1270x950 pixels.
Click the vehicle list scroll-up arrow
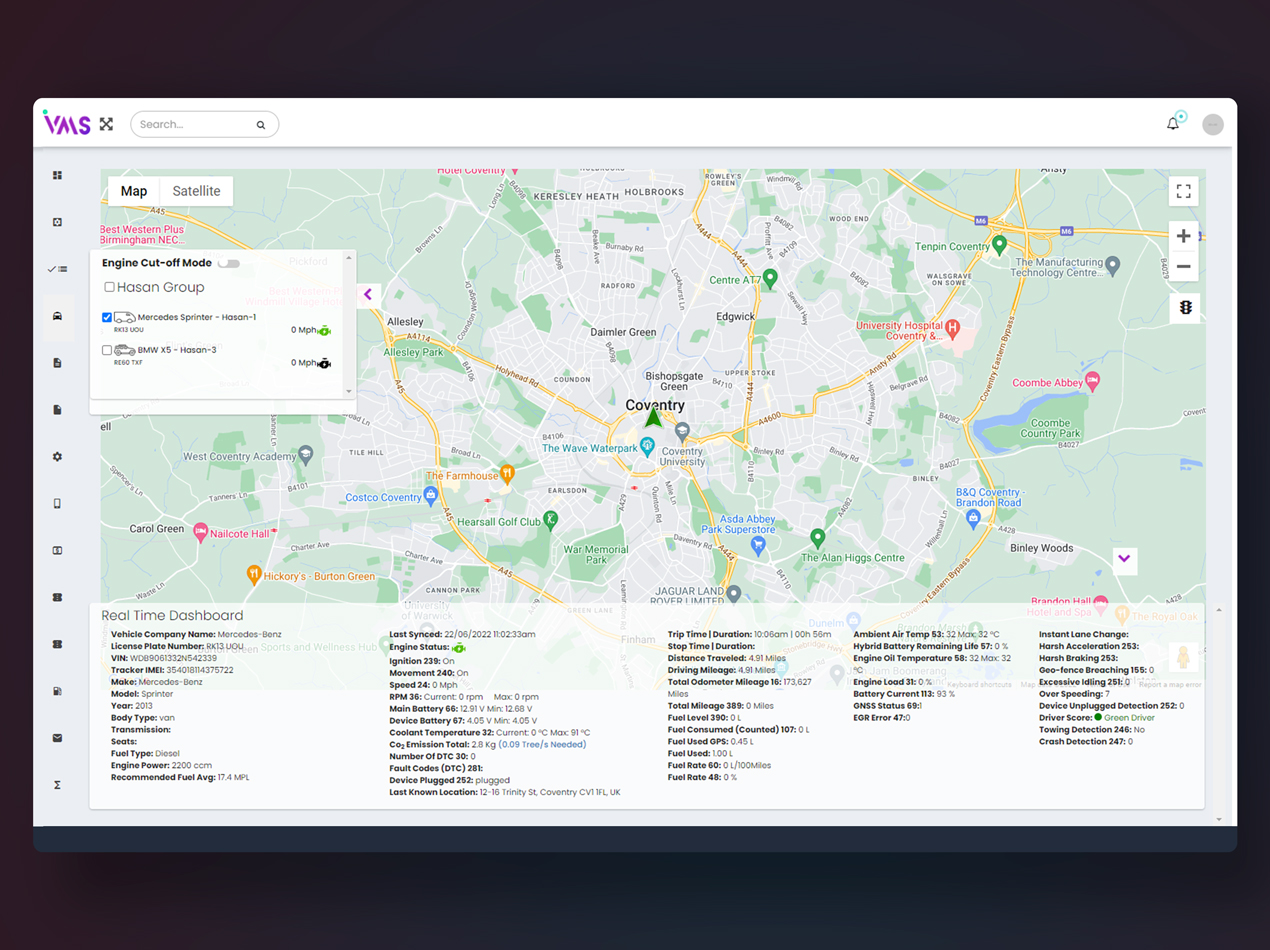349,258
